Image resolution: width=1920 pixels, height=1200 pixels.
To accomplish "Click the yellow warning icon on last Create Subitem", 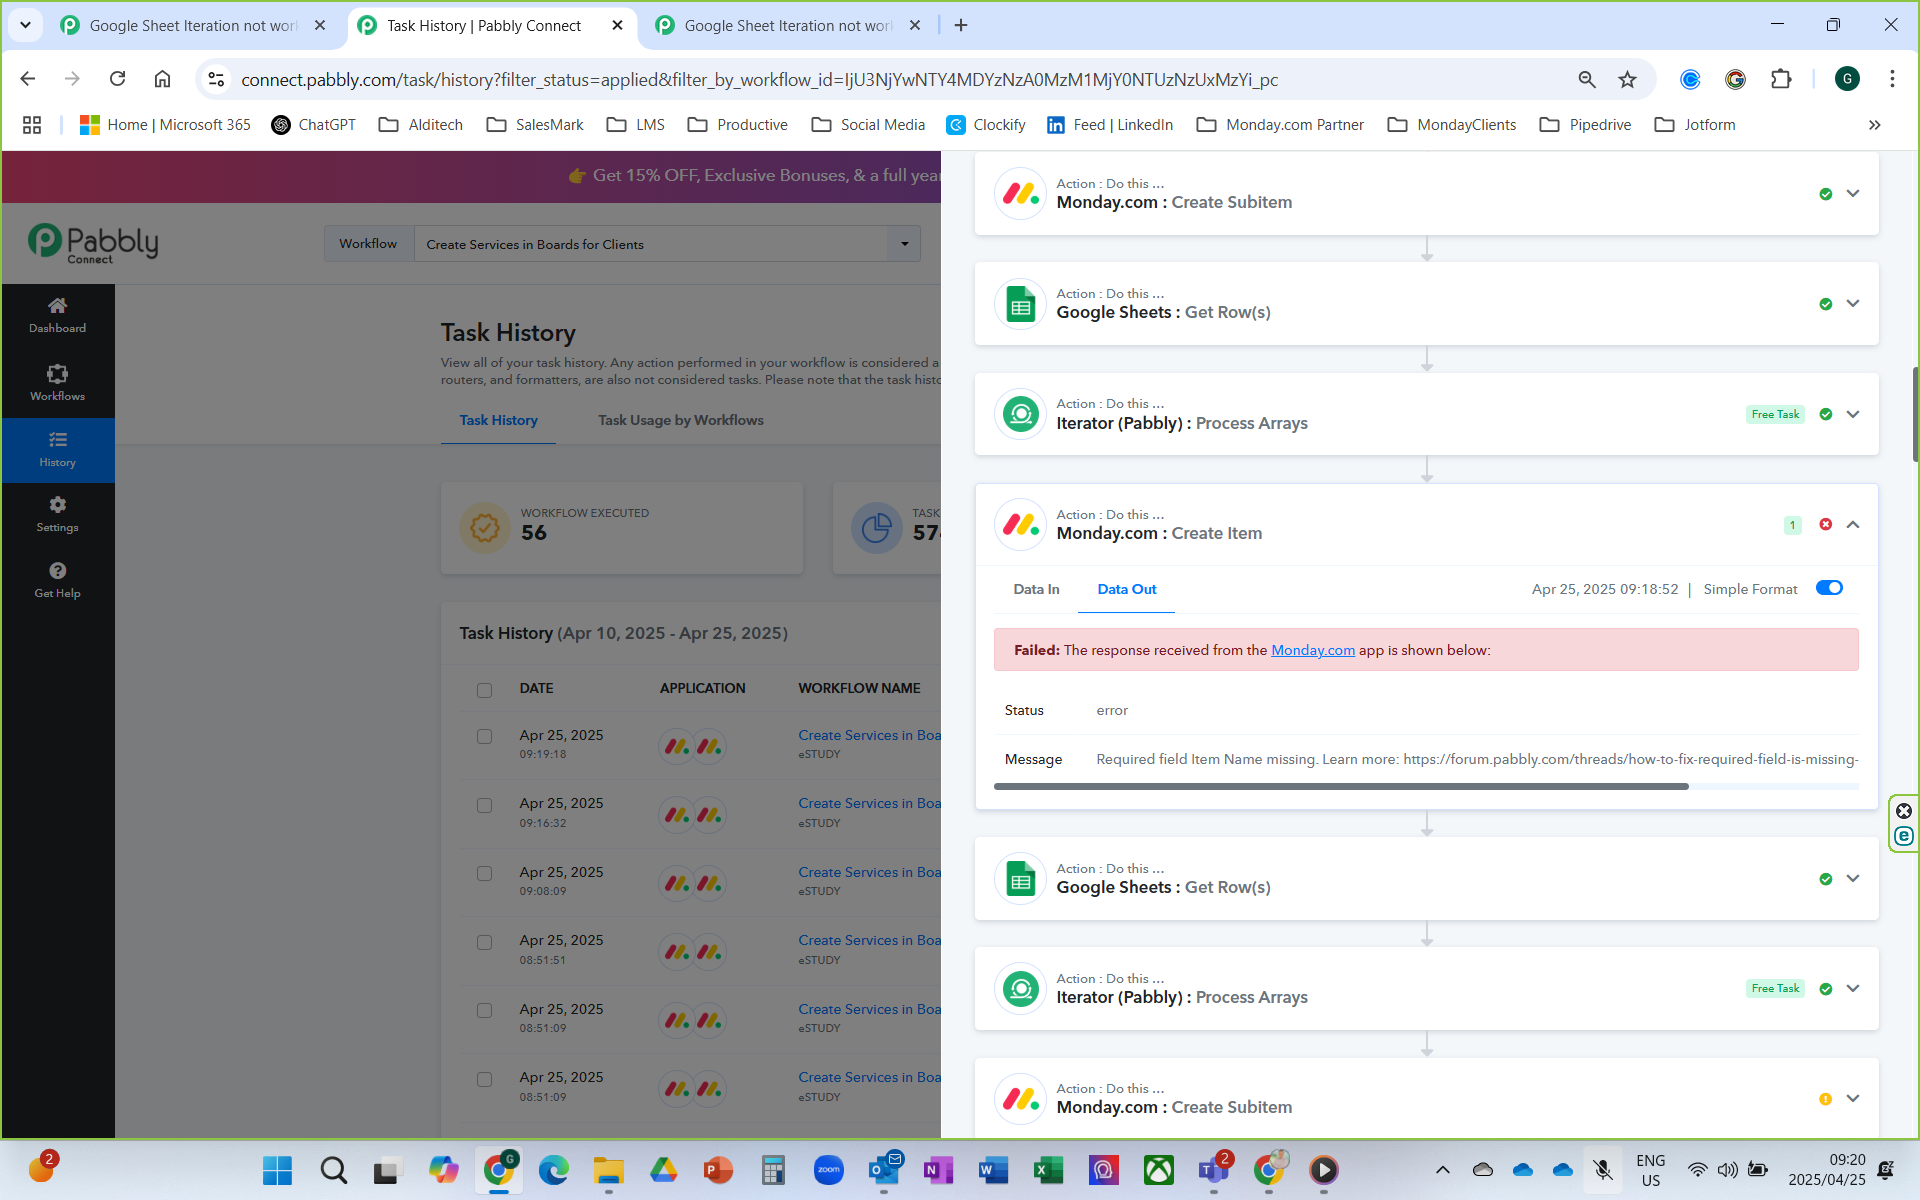I will (1825, 1099).
